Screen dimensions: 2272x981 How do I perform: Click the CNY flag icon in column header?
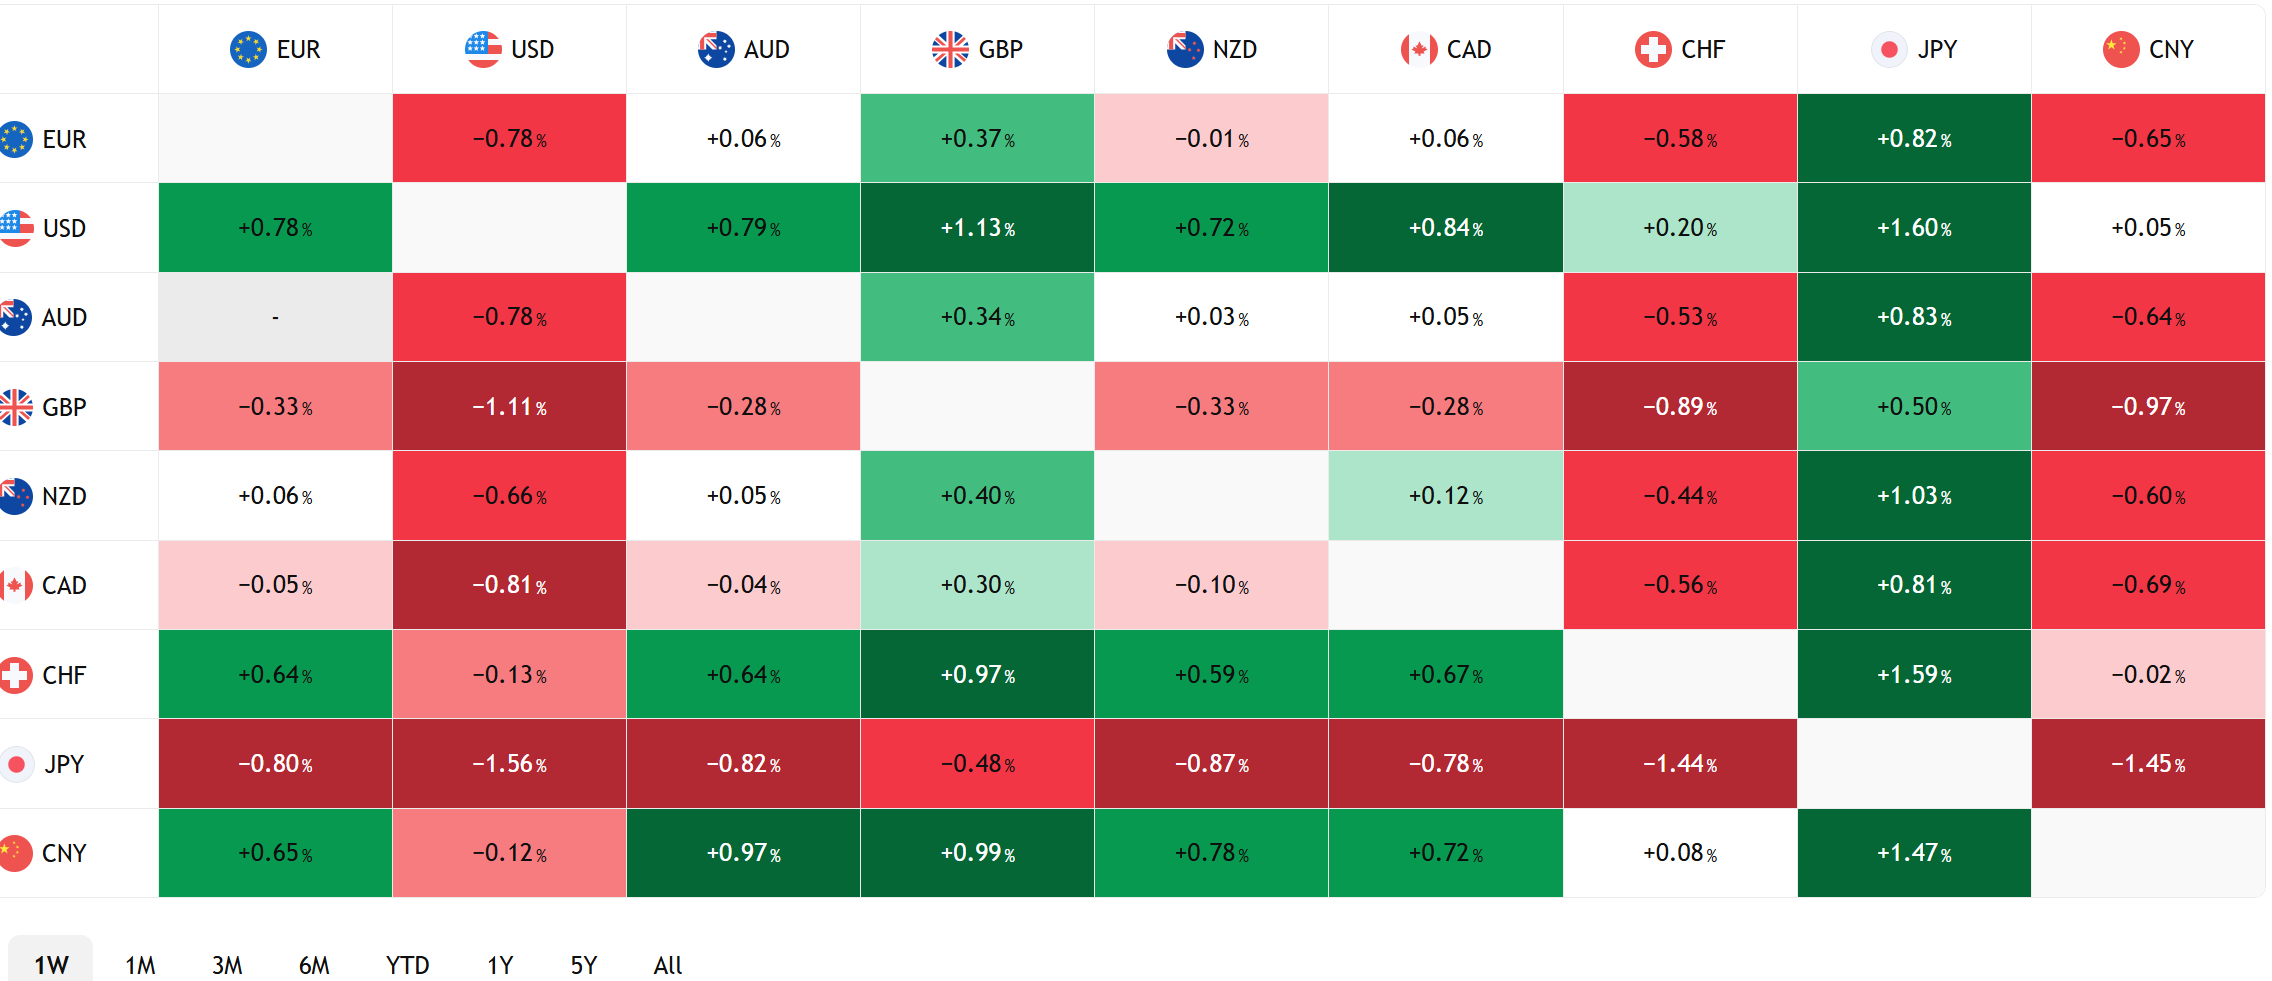[x=2121, y=49]
